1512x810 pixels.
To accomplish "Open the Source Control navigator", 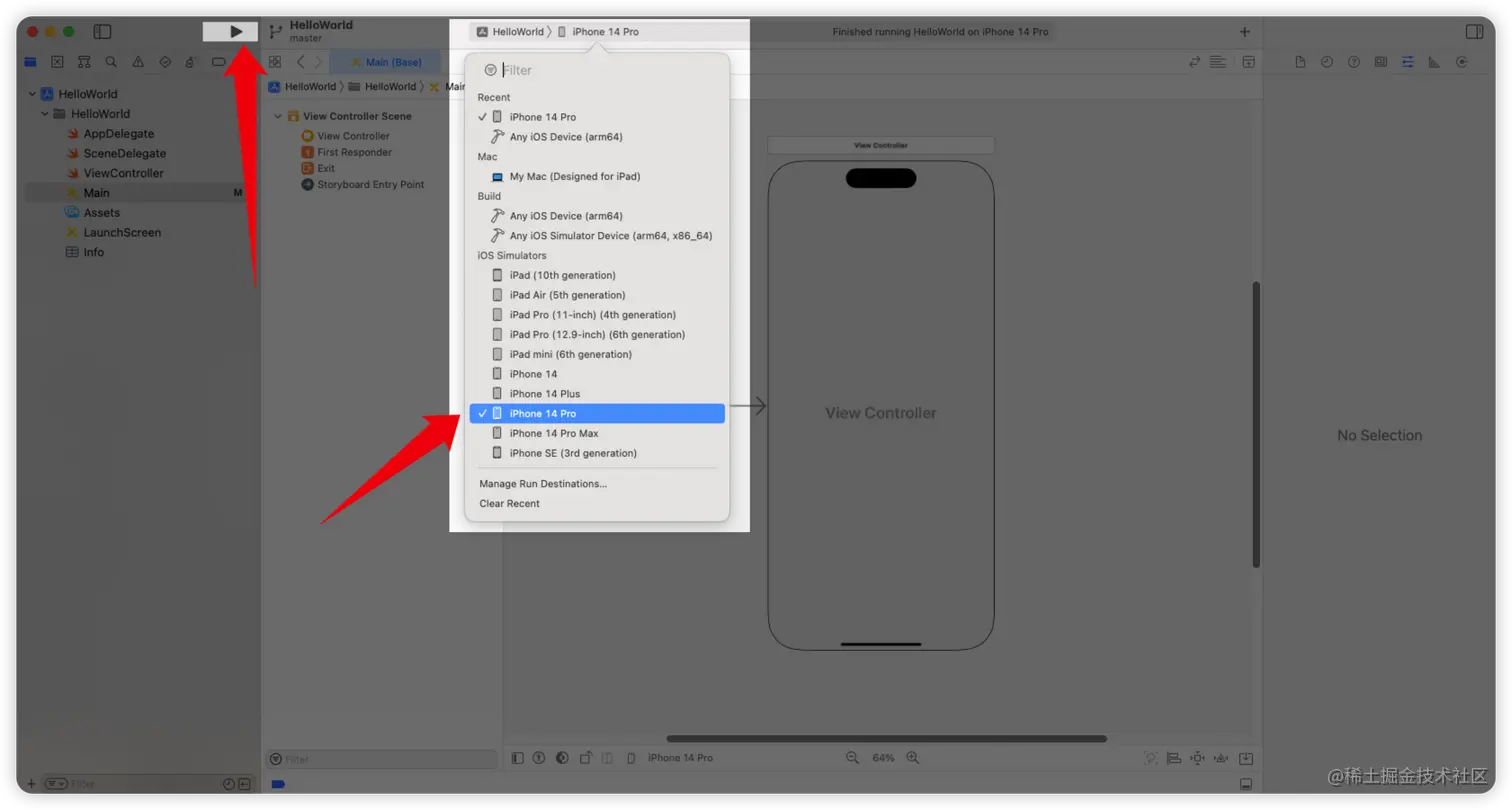I will tap(57, 62).
